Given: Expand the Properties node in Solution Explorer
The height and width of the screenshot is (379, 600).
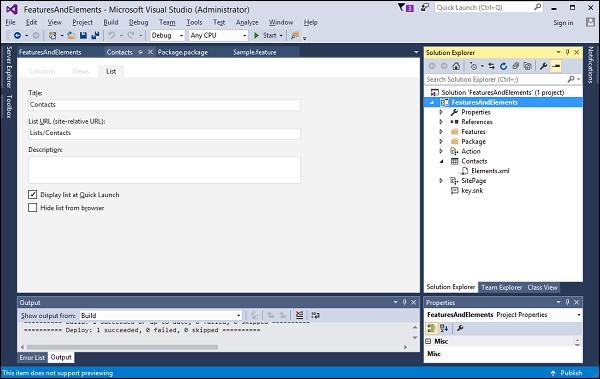Looking at the screenshot, I should coord(441,112).
